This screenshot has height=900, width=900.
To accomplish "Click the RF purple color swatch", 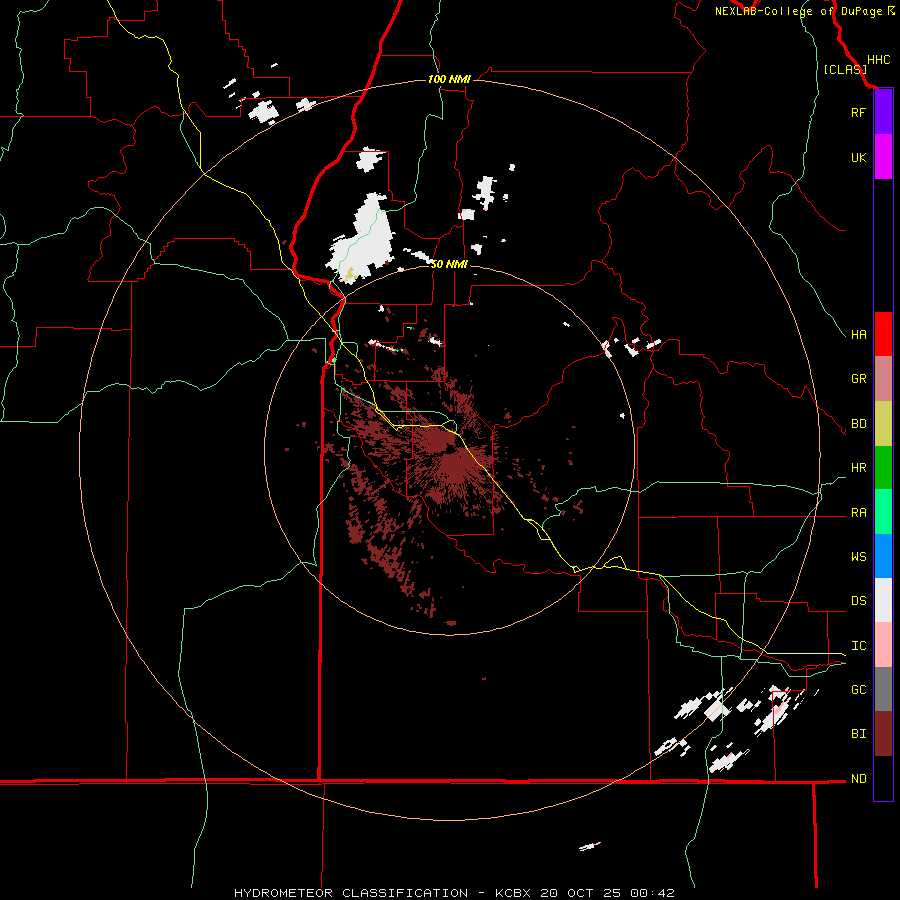I will 883,112.
